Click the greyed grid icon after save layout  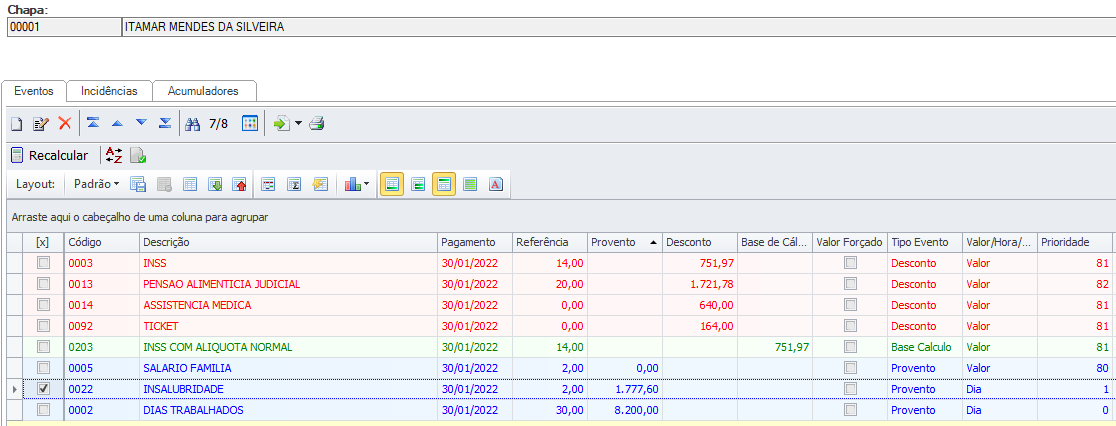pos(164,184)
